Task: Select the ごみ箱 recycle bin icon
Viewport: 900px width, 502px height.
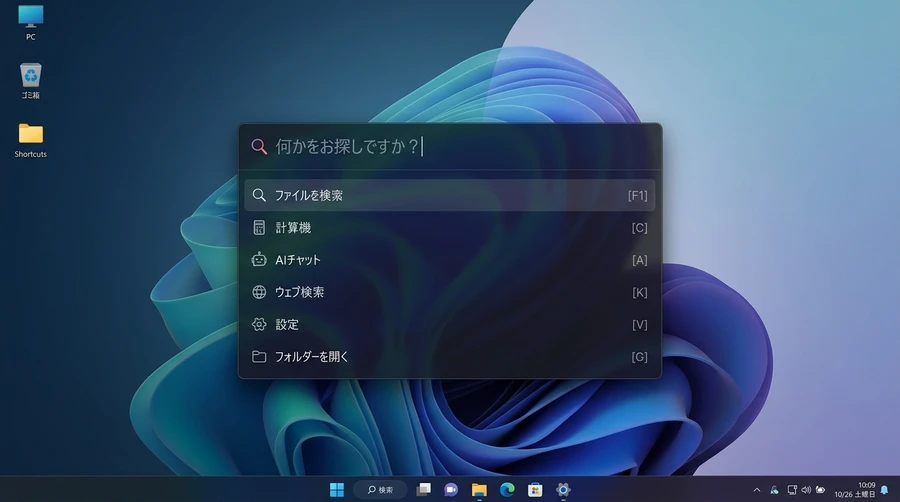Action: pyautogui.click(x=31, y=81)
